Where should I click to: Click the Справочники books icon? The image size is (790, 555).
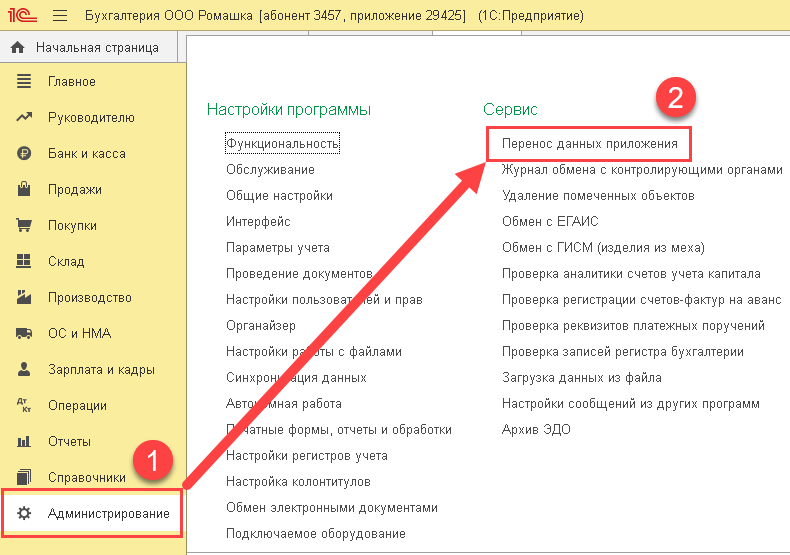[x=24, y=477]
